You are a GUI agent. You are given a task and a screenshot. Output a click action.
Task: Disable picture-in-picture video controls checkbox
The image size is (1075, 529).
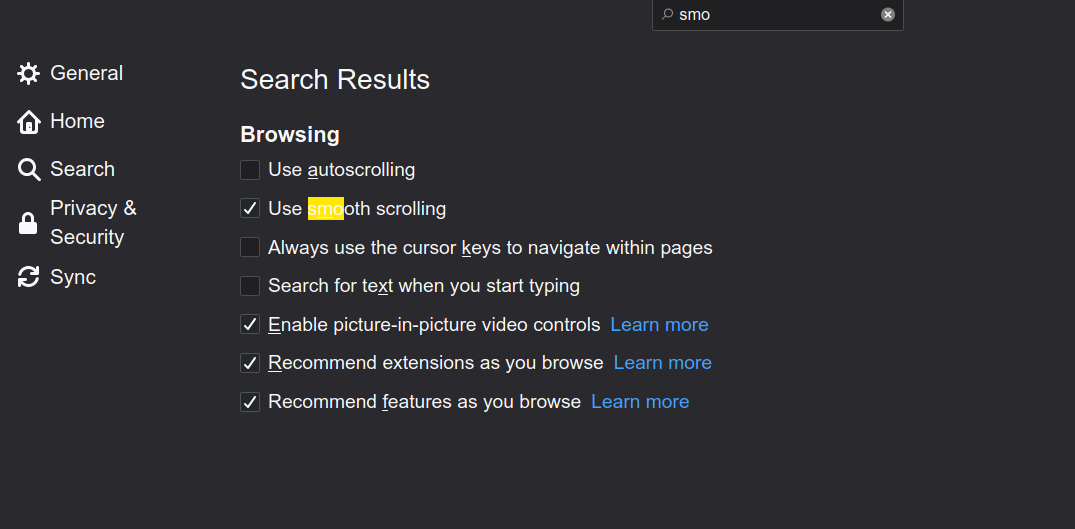pyautogui.click(x=250, y=324)
